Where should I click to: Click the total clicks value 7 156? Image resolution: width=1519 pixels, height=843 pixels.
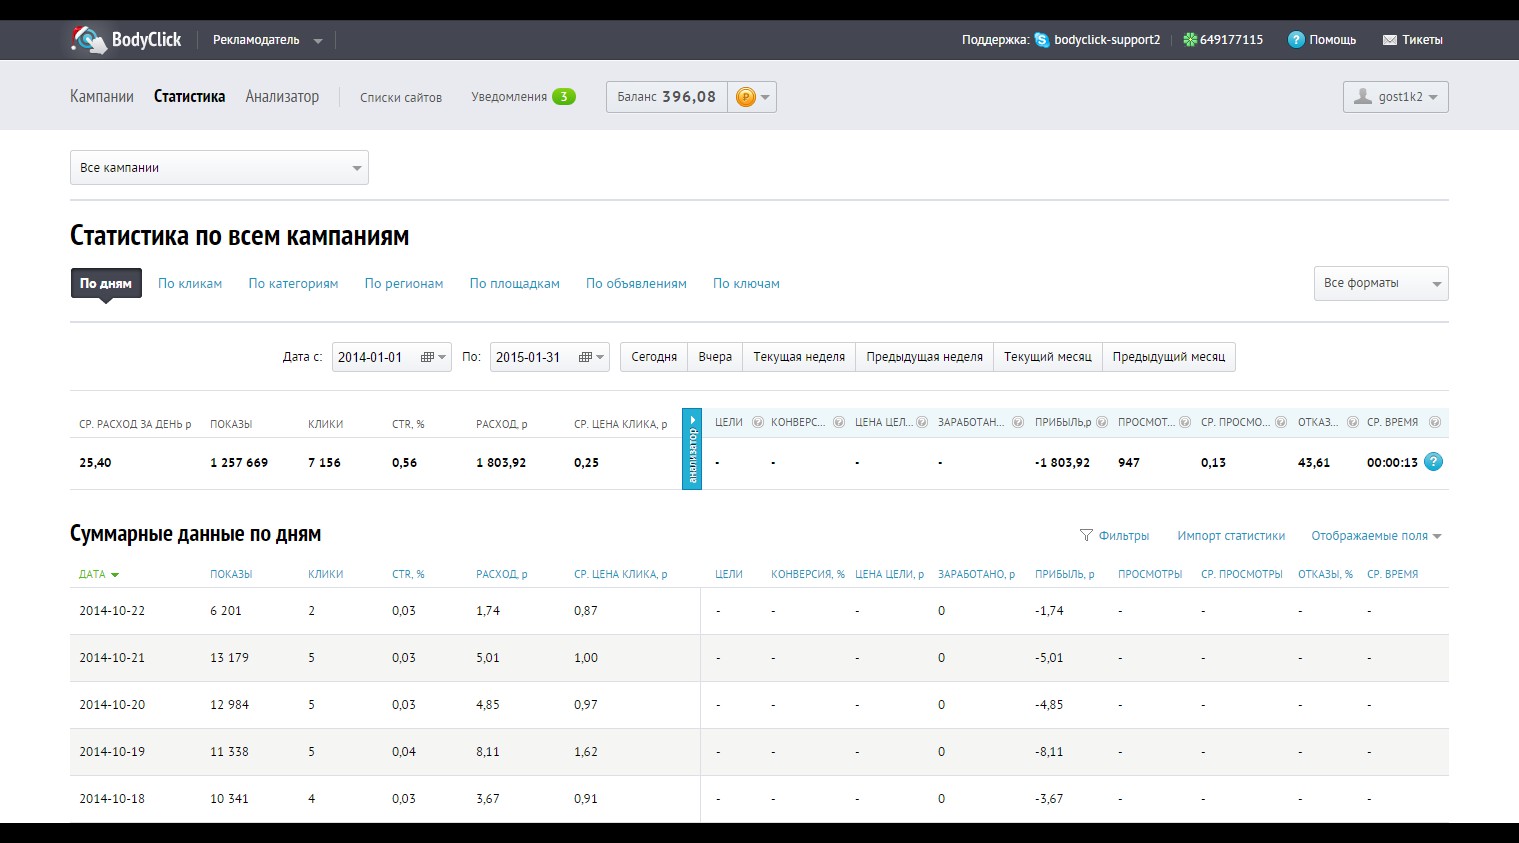[x=324, y=463]
